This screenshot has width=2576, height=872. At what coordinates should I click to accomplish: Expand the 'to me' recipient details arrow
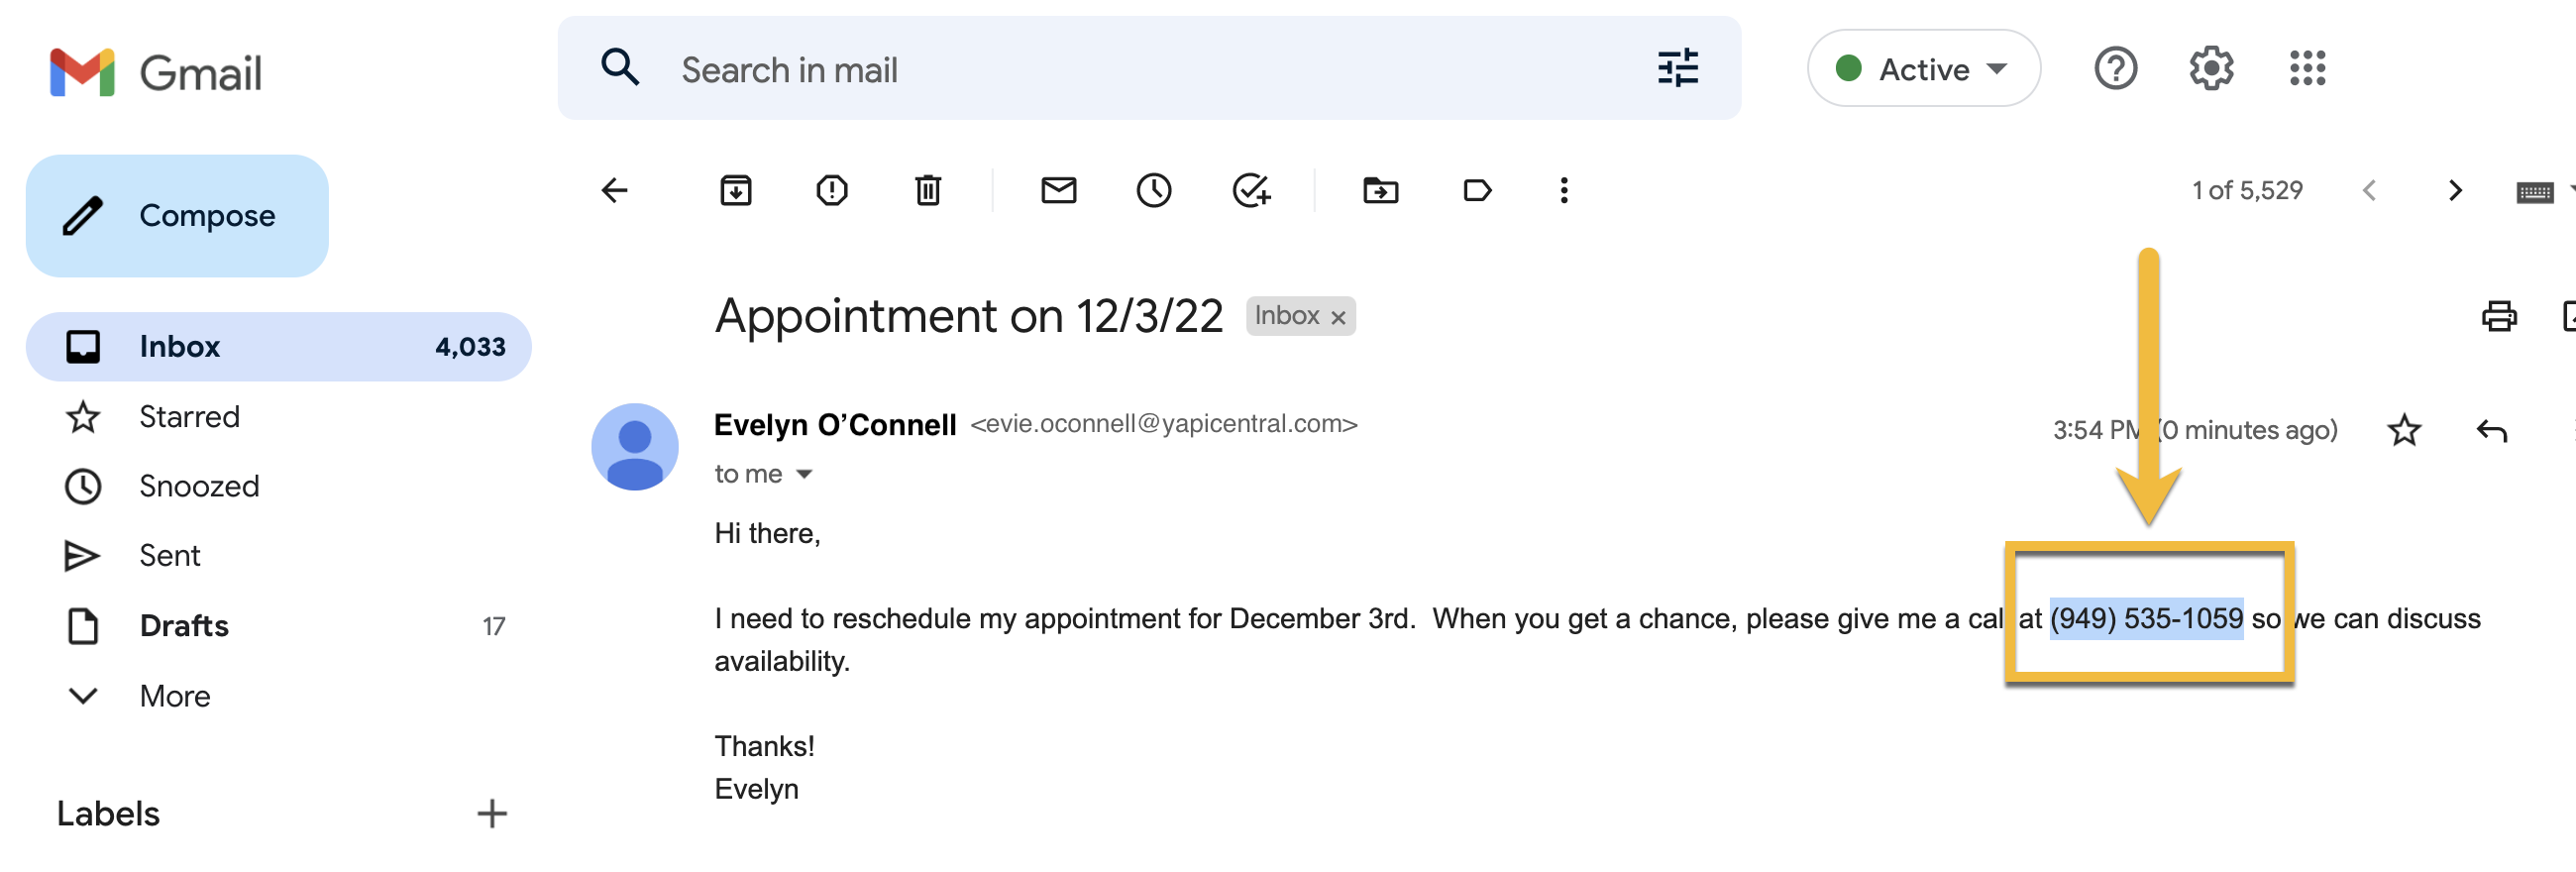point(804,474)
